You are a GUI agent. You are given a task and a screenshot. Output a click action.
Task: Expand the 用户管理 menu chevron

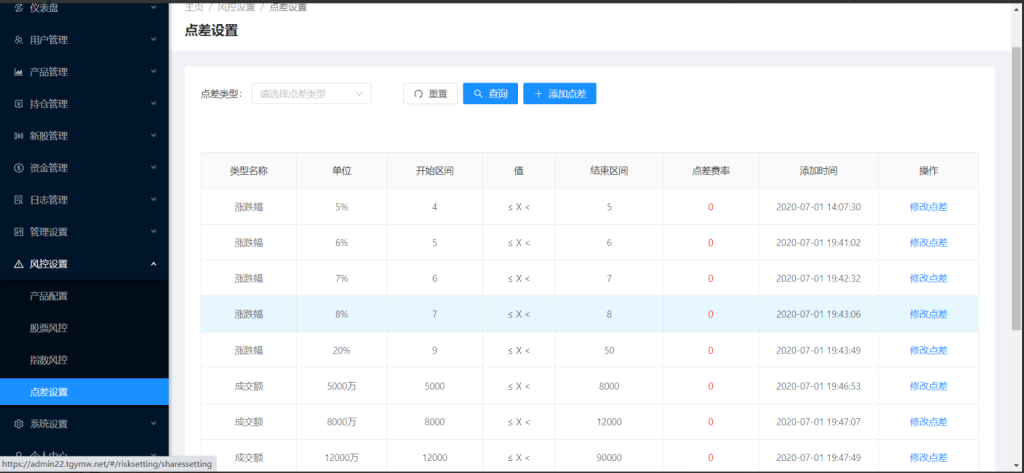point(153,40)
